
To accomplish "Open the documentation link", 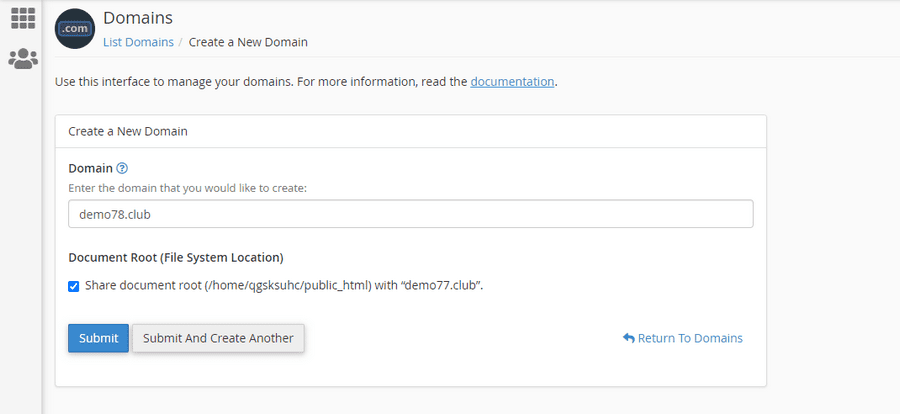I will click(x=512, y=82).
